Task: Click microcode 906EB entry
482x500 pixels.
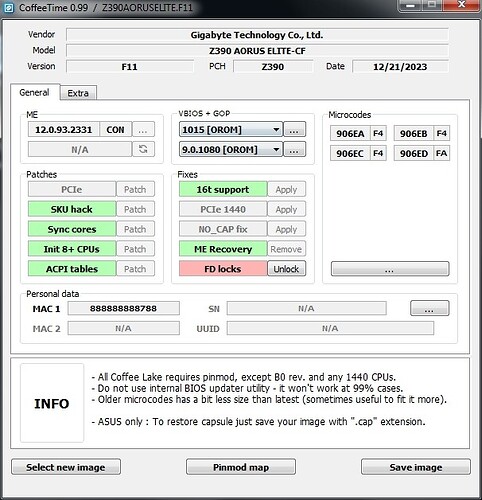Action: (x=413, y=133)
